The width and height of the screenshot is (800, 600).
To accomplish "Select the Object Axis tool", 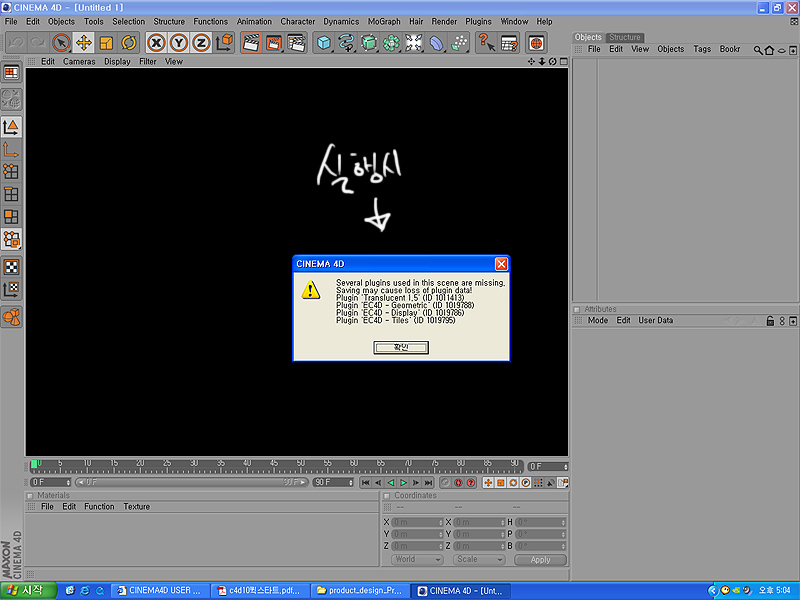I will (x=11, y=150).
